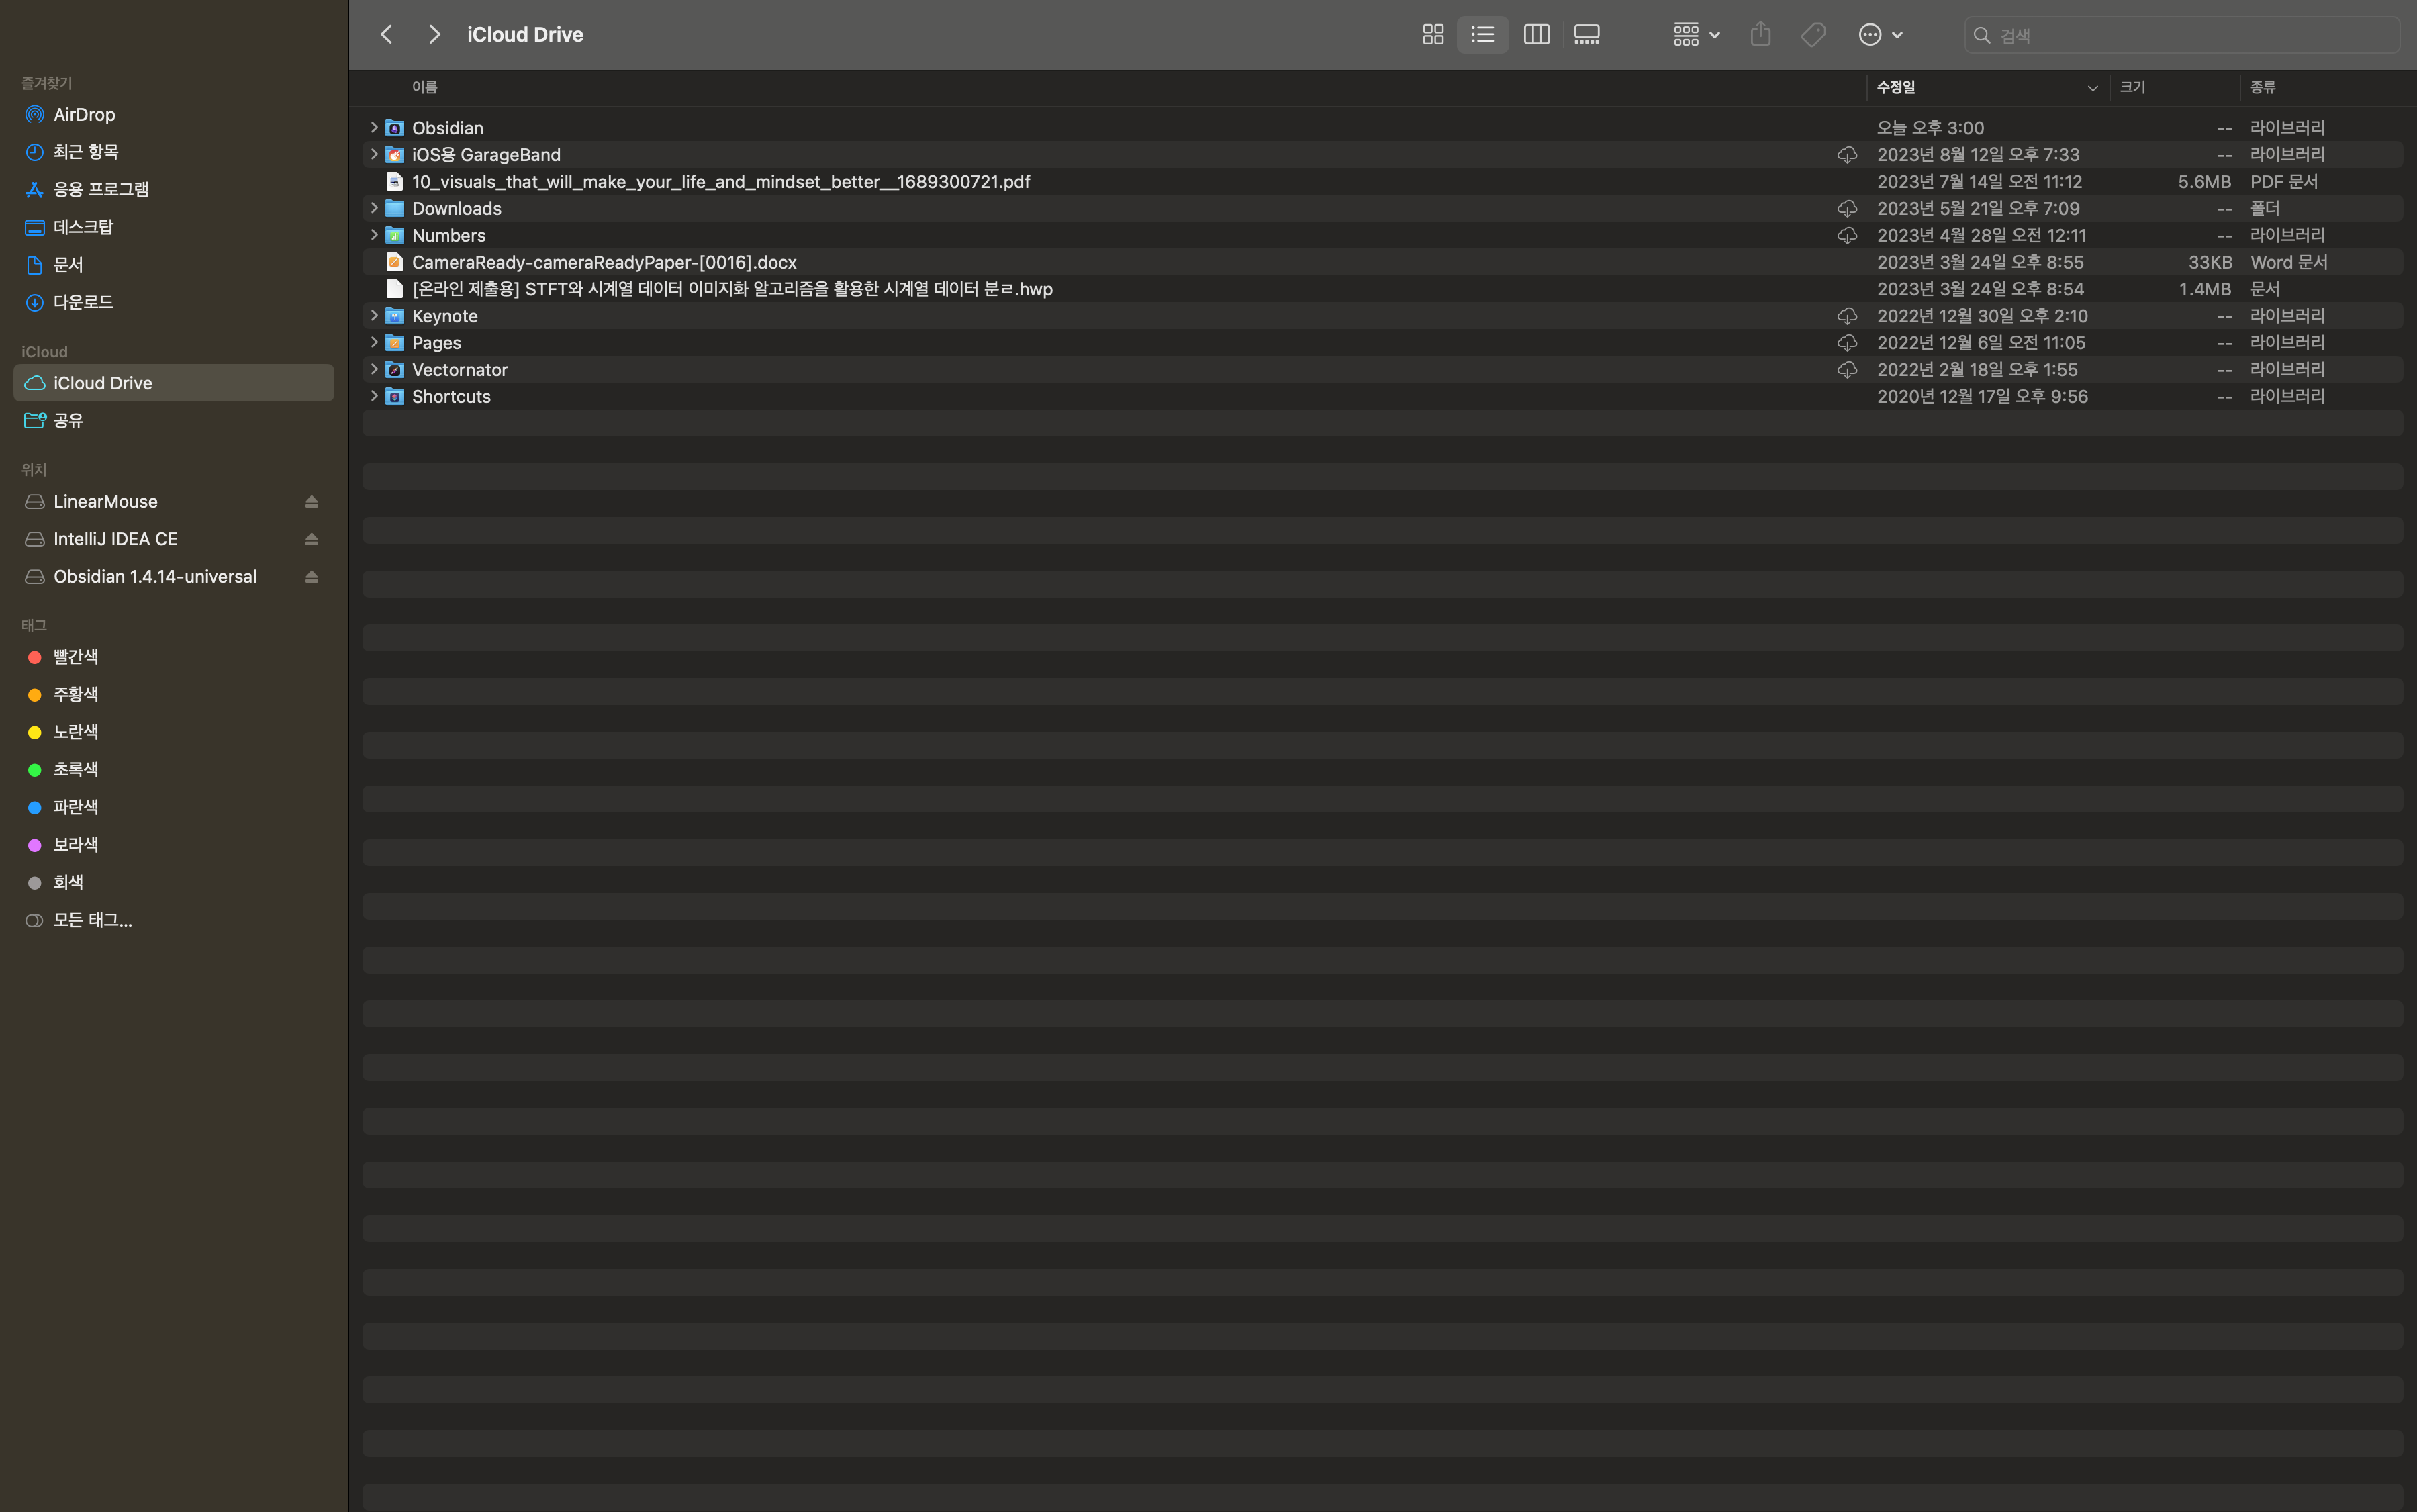Image resolution: width=2417 pixels, height=1512 pixels.
Task: Switch to column view
Action: 1536,35
